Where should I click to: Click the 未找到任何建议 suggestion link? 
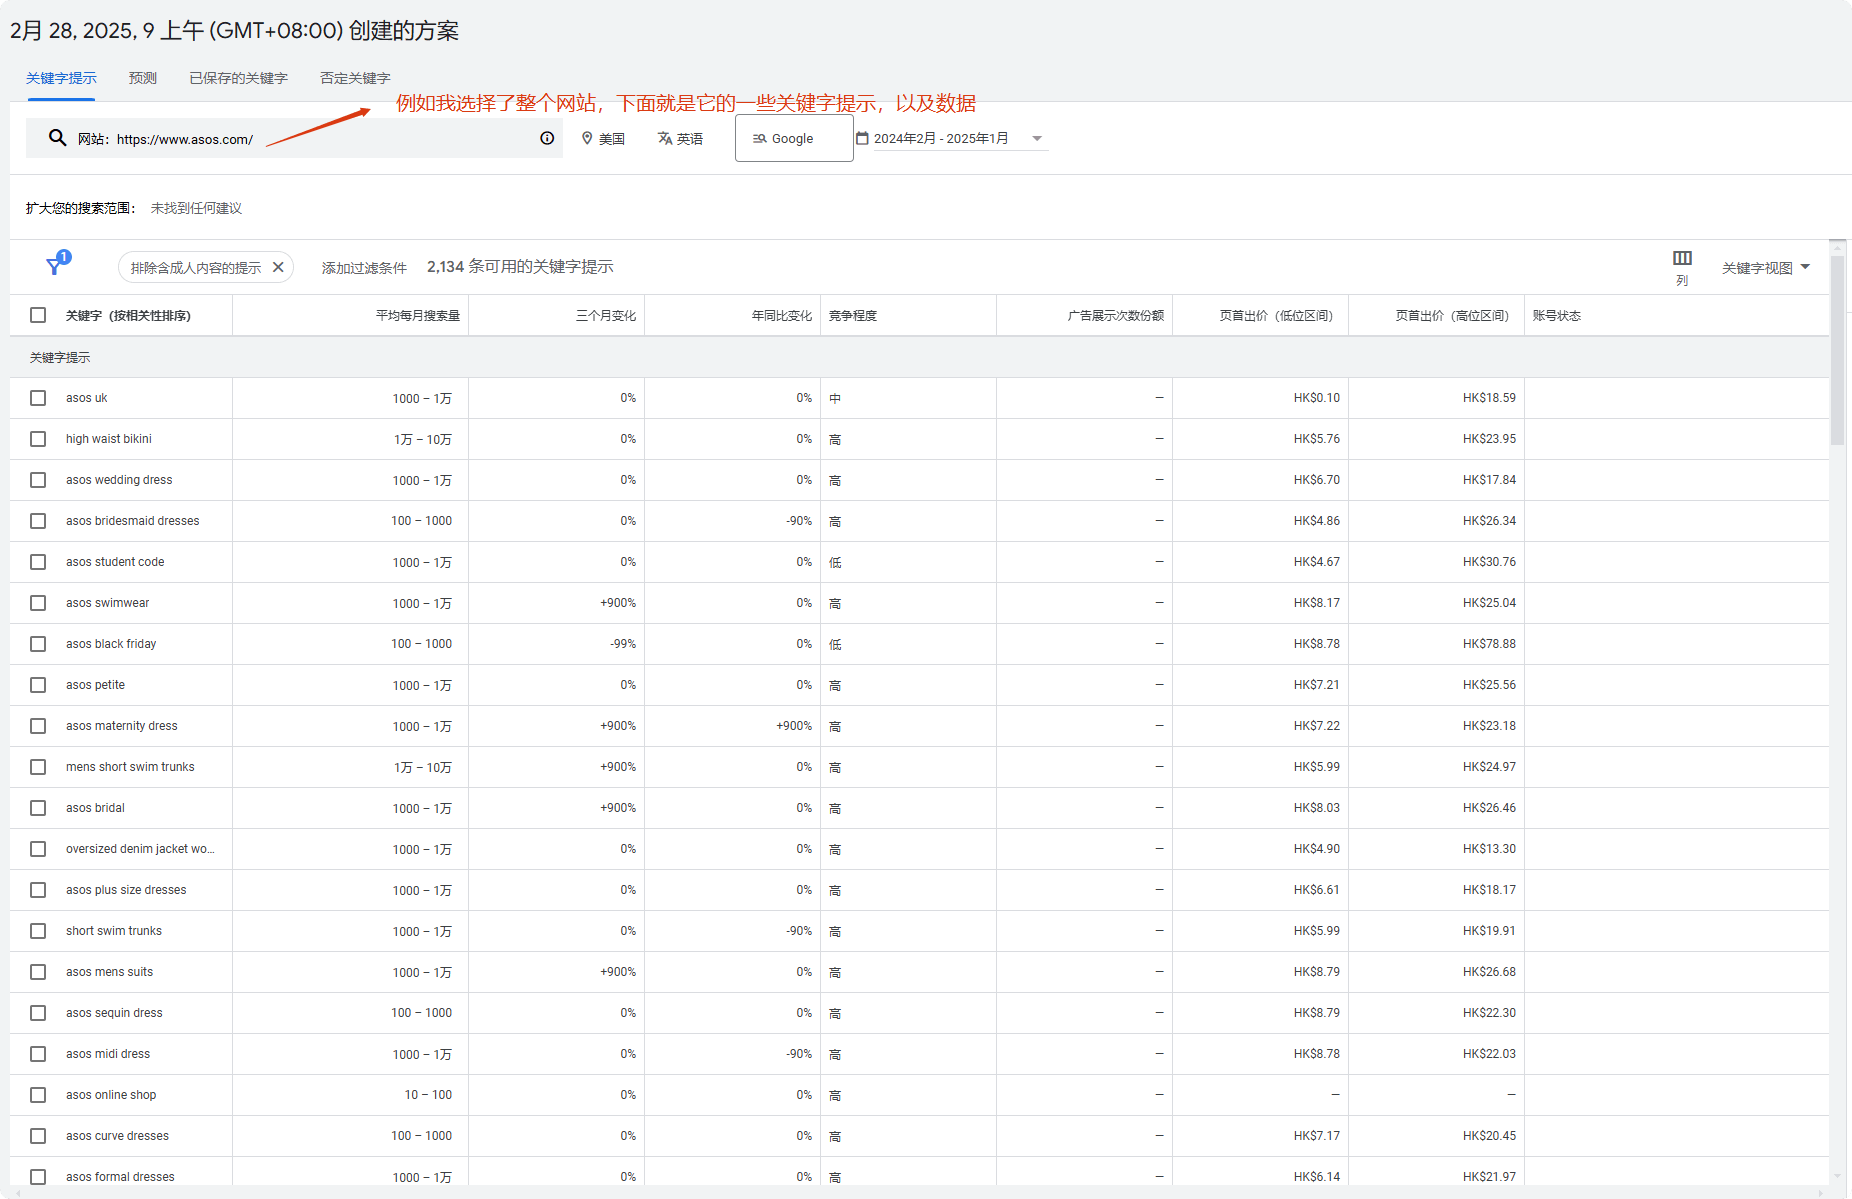pos(196,208)
